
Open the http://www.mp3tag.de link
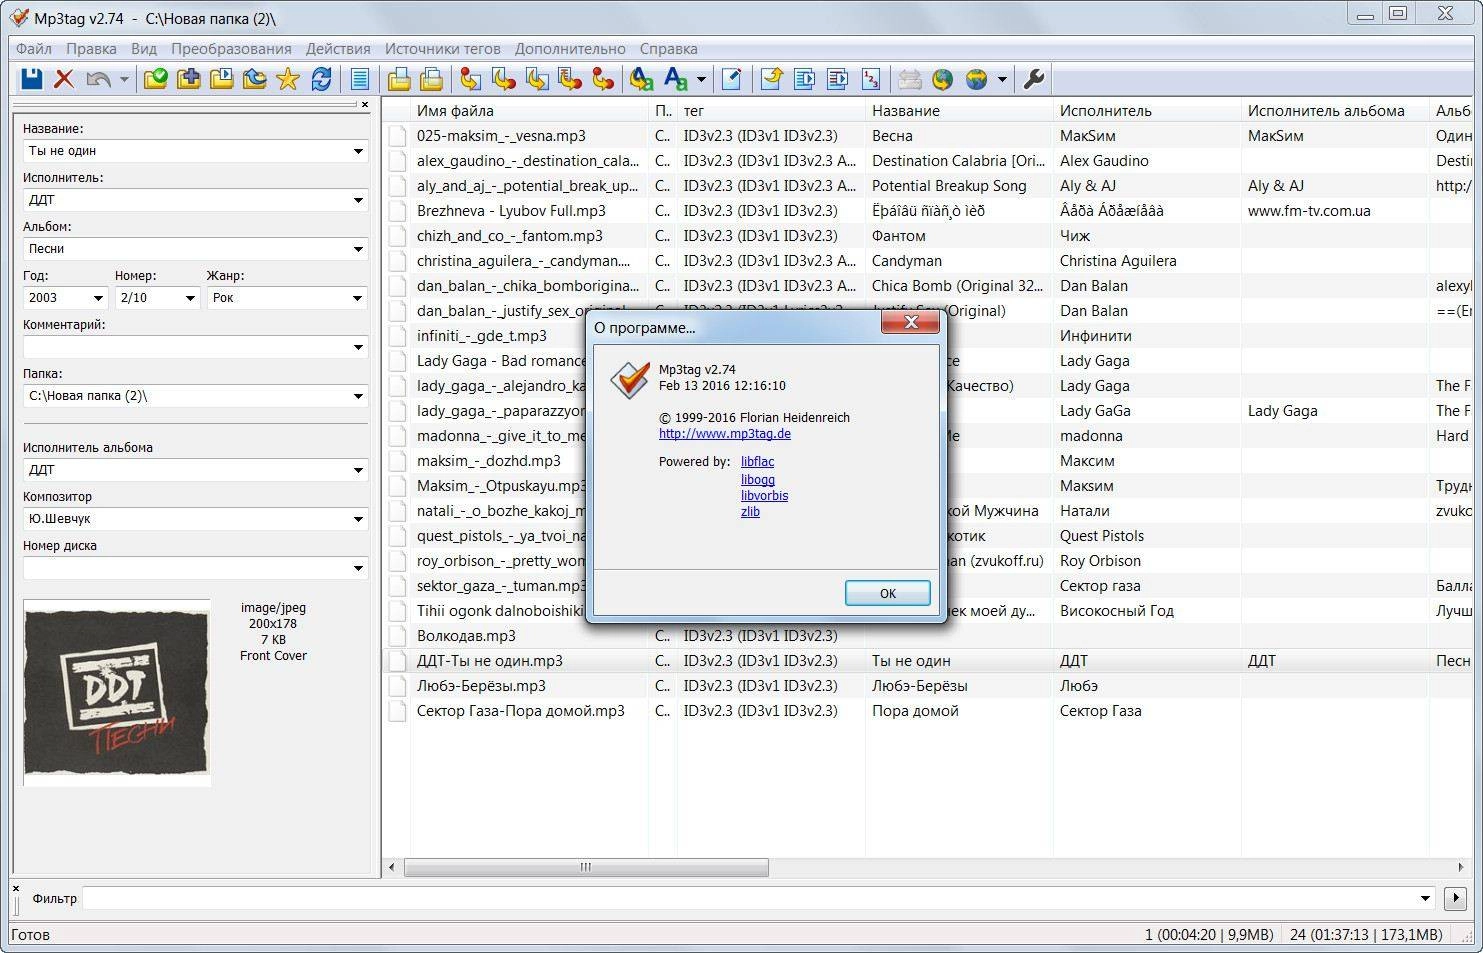click(x=725, y=434)
